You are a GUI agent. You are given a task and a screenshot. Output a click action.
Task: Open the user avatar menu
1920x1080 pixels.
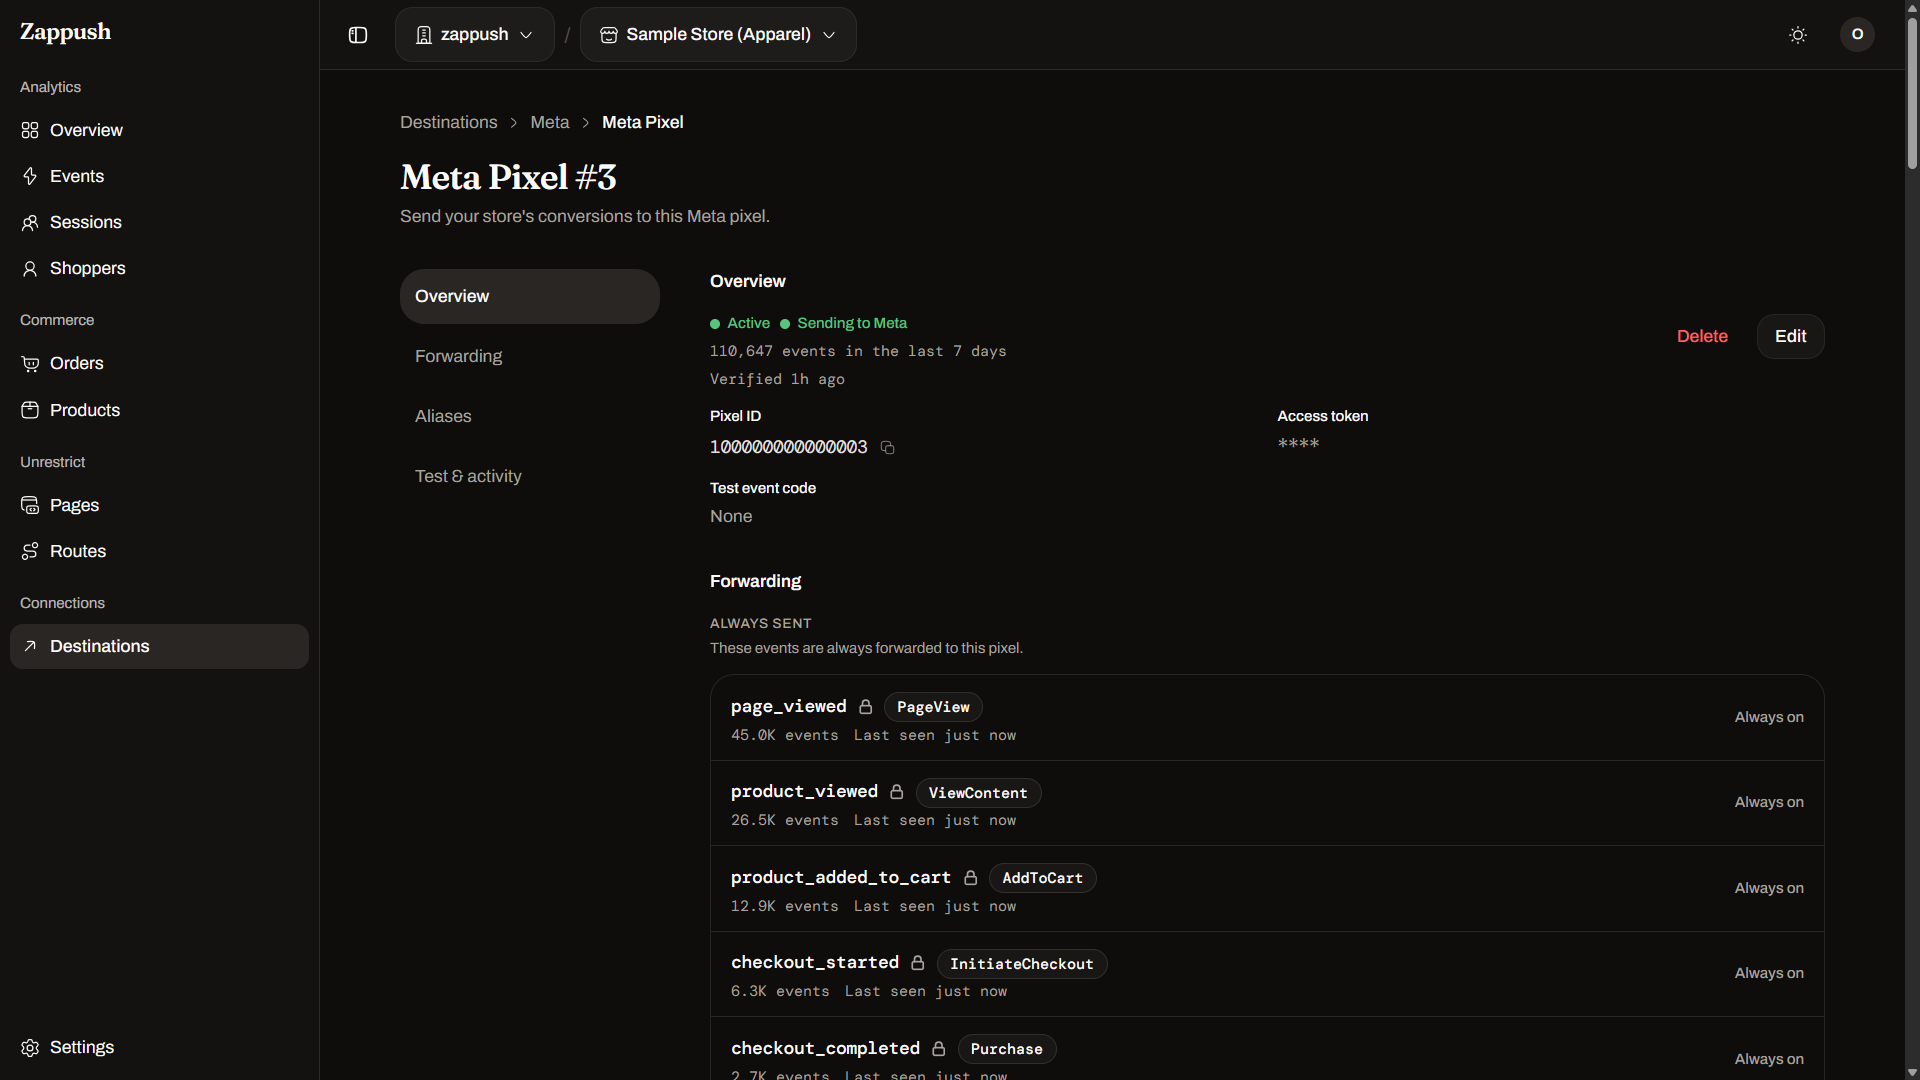coord(1857,34)
